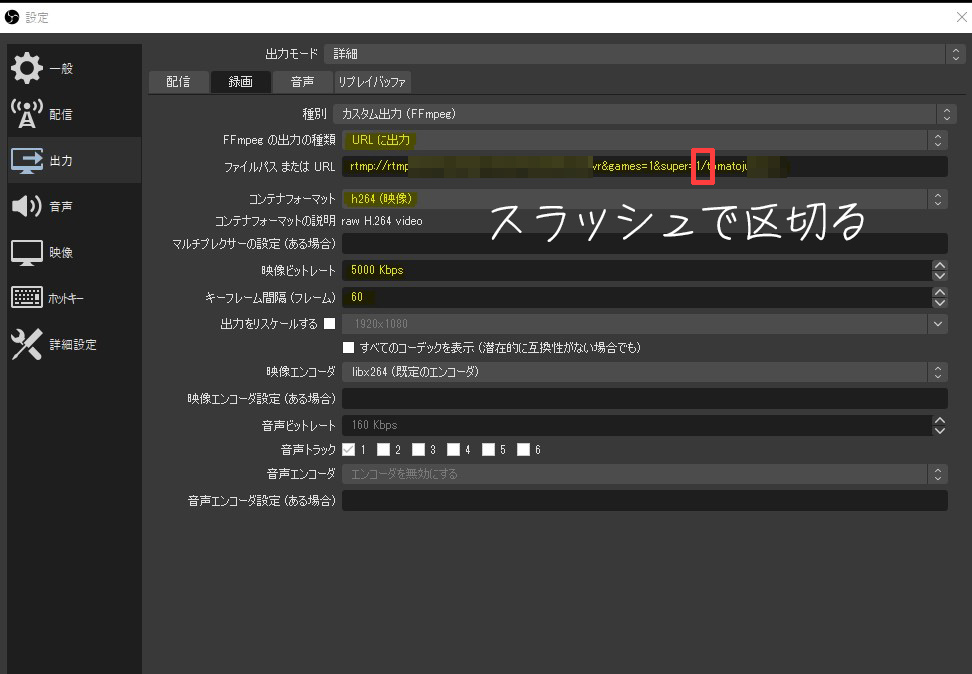Toggle すべてのコーデックを表示 checkbox
The width and height of the screenshot is (972, 674).
[x=349, y=348]
